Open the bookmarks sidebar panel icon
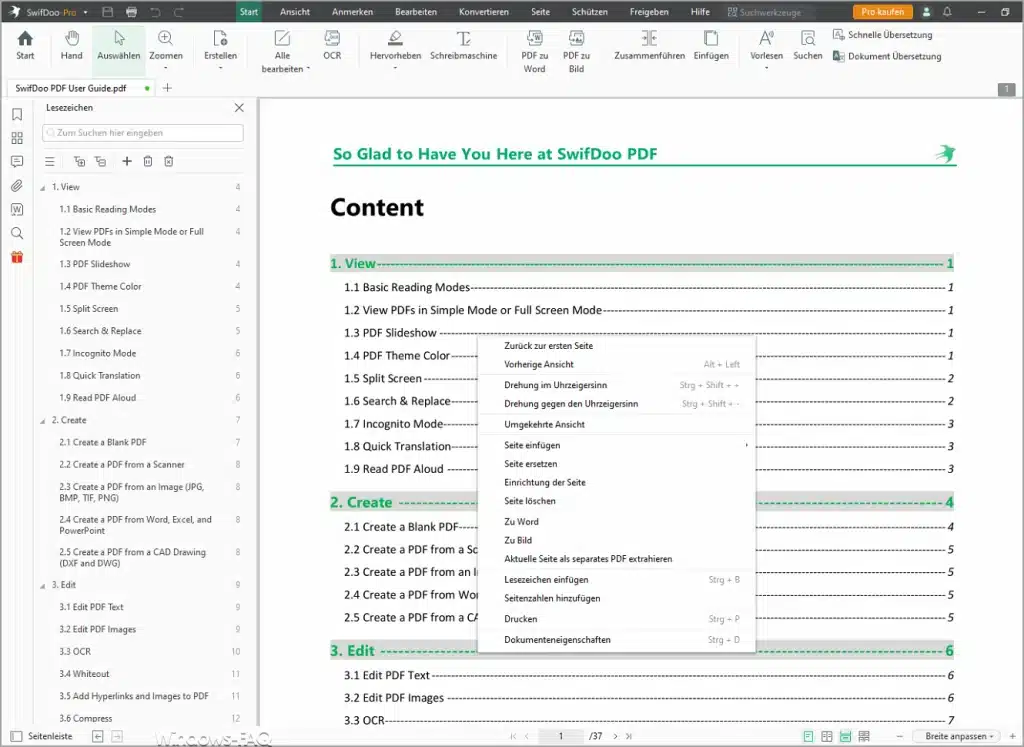Image resolution: width=1024 pixels, height=747 pixels. (x=18, y=114)
